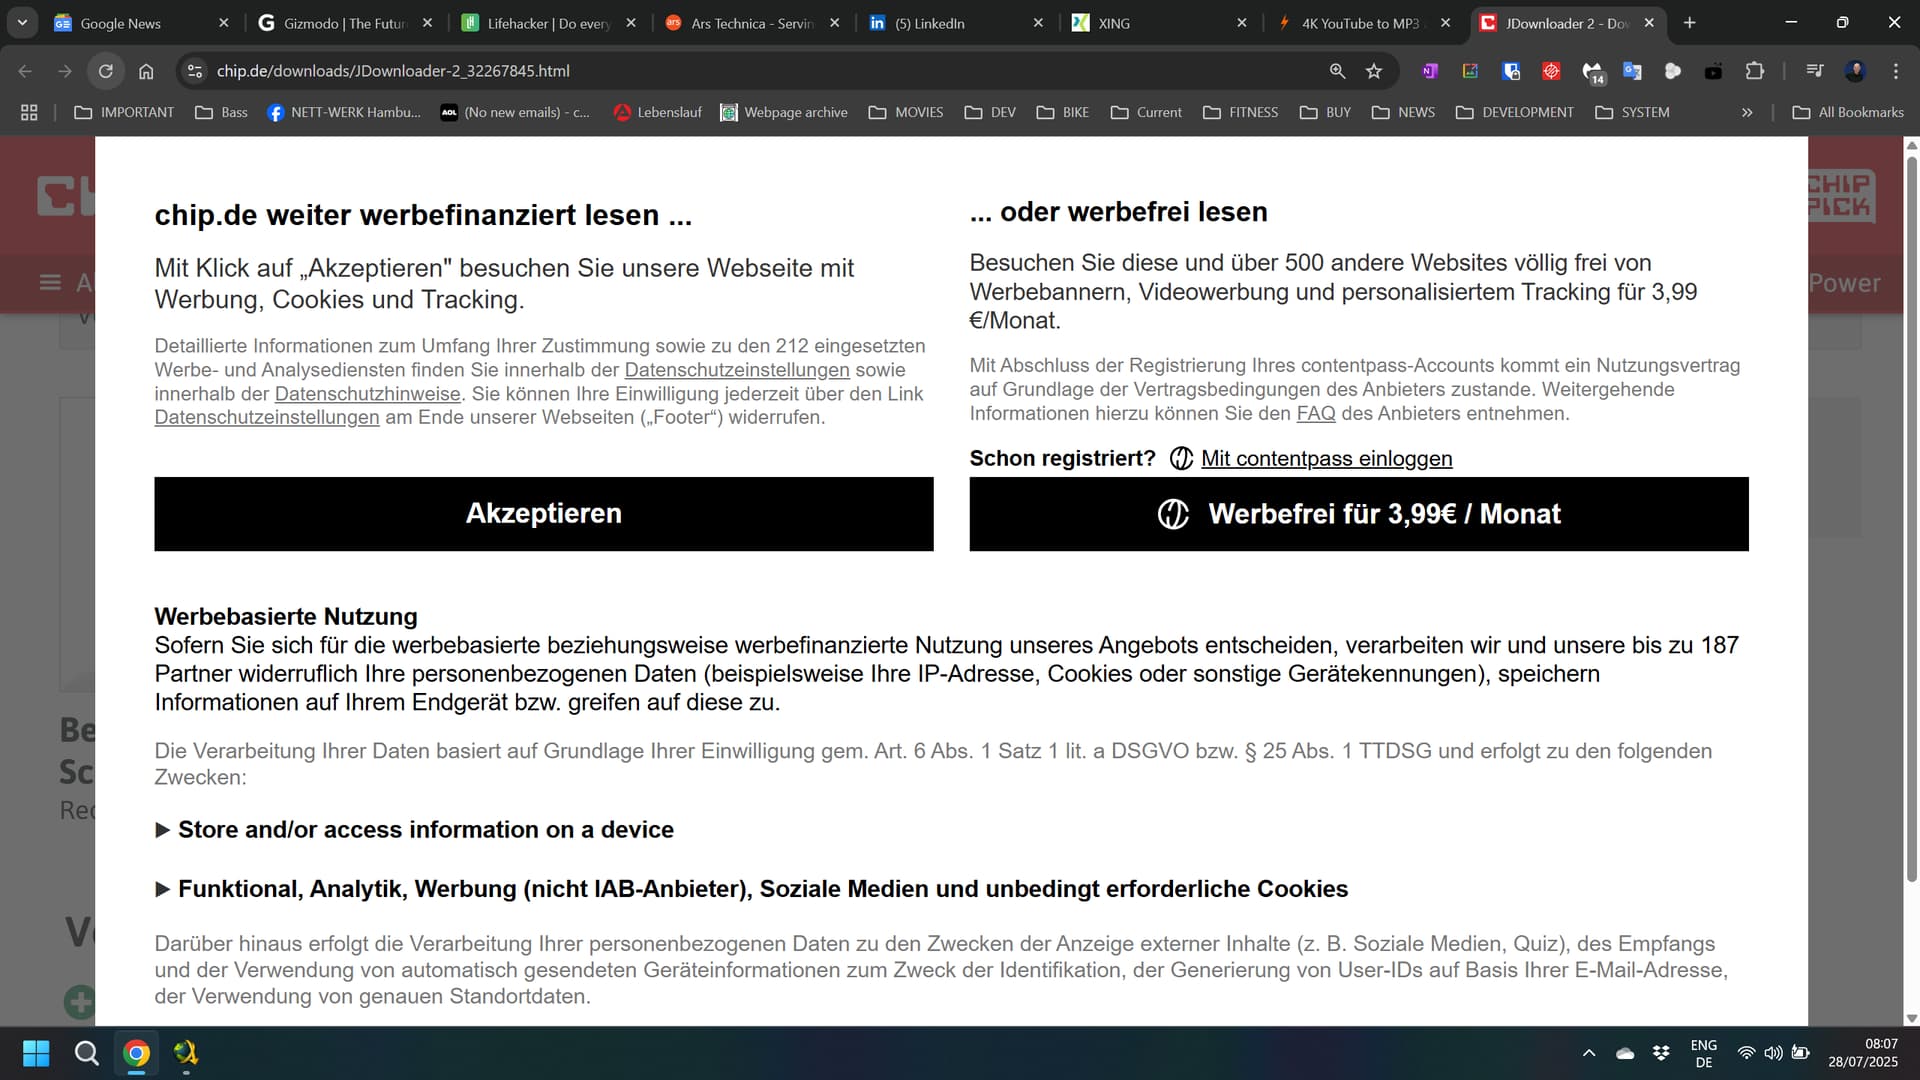Open the Chrome three-dot menu
Image resolution: width=1920 pixels, height=1080 pixels.
pyautogui.click(x=1896, y=71)
